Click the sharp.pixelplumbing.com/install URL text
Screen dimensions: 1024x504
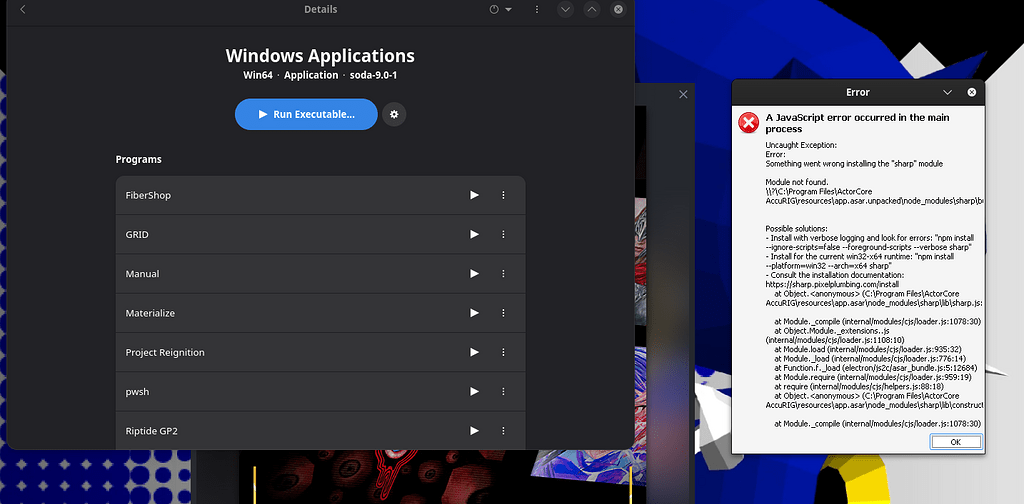pyautogui.click(x=832, y=285)
